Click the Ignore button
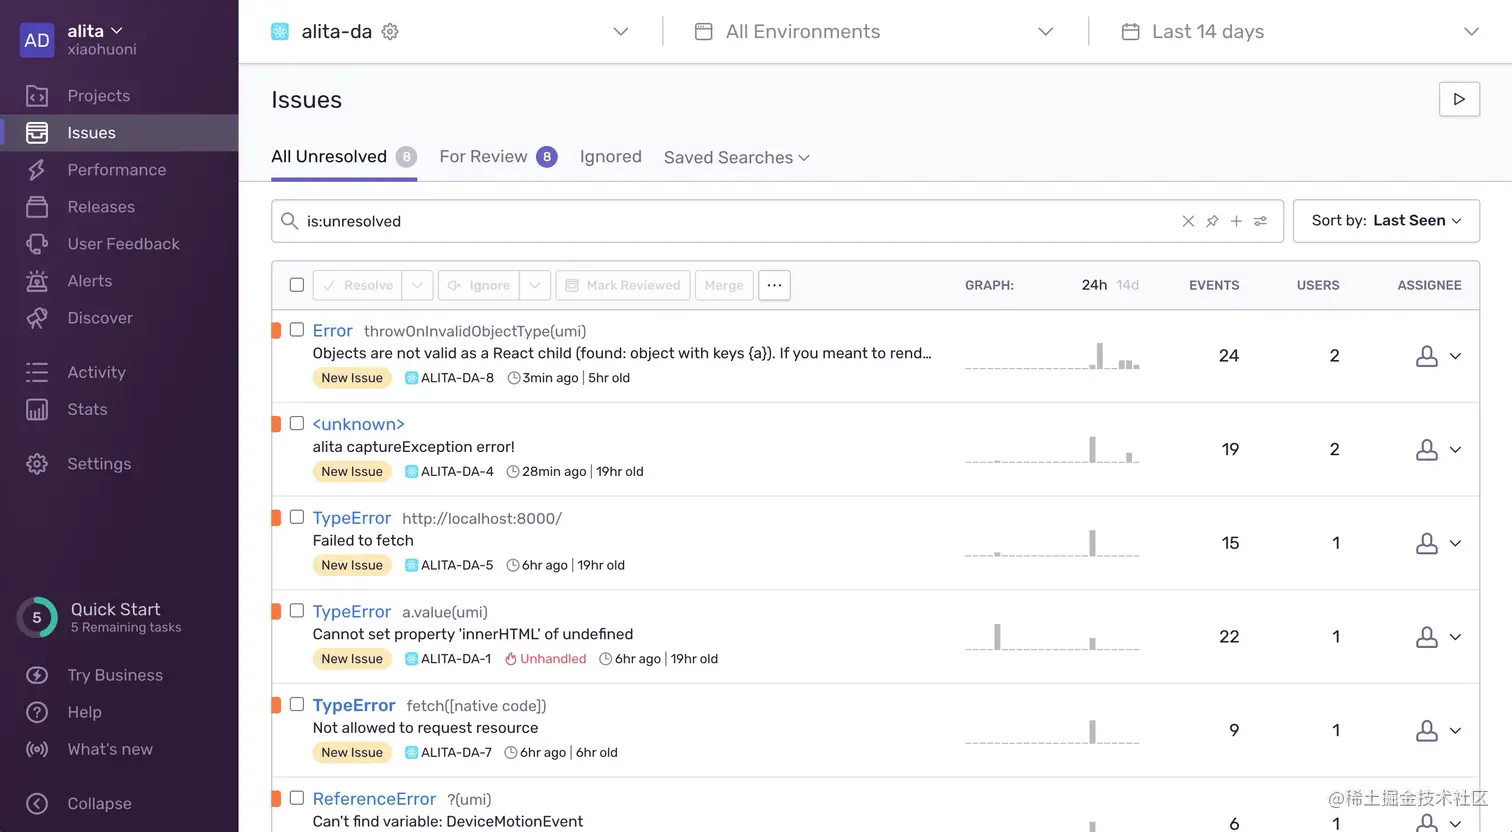Screen dimensions: 1512x832 point(479,285)
